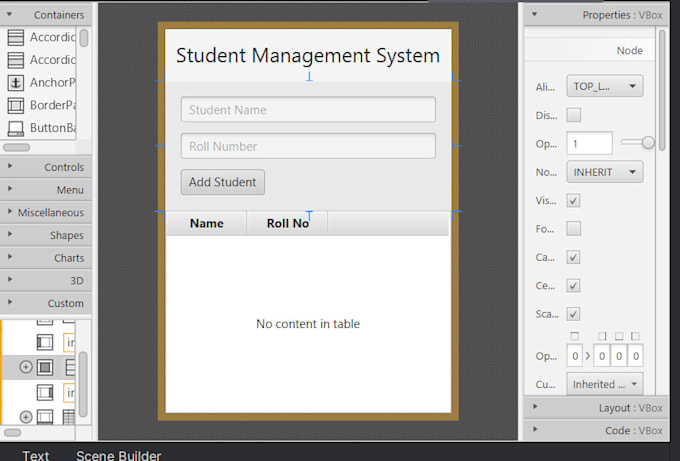Expand the Menu library section
Screen dimensions: 680x461
tap(10, 189)
